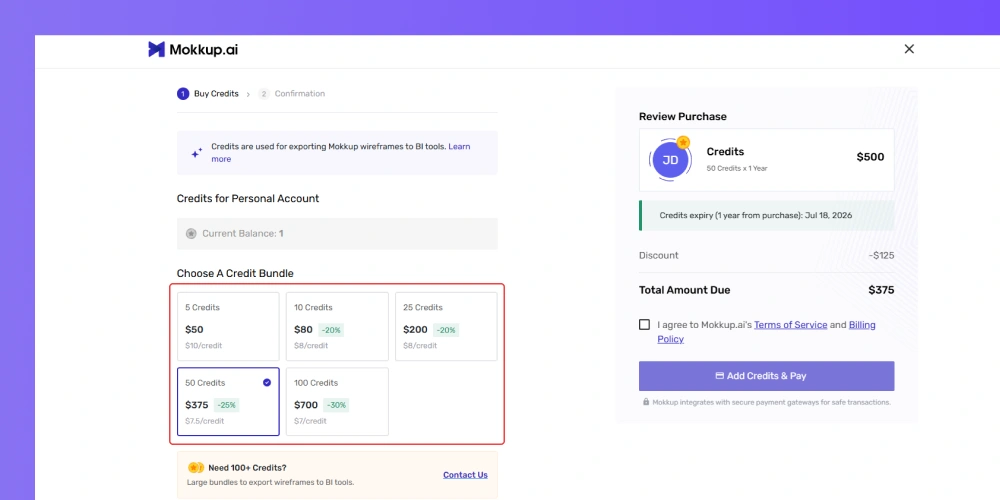The image size is (1000, 500).
Task: Choose the 10 Credits bundle
Action: tap(337, 327)
